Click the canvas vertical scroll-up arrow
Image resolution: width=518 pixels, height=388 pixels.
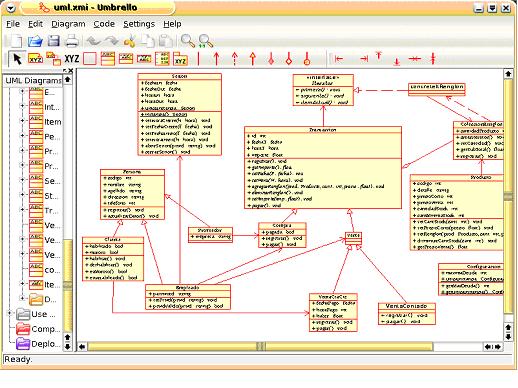(508, 73)
